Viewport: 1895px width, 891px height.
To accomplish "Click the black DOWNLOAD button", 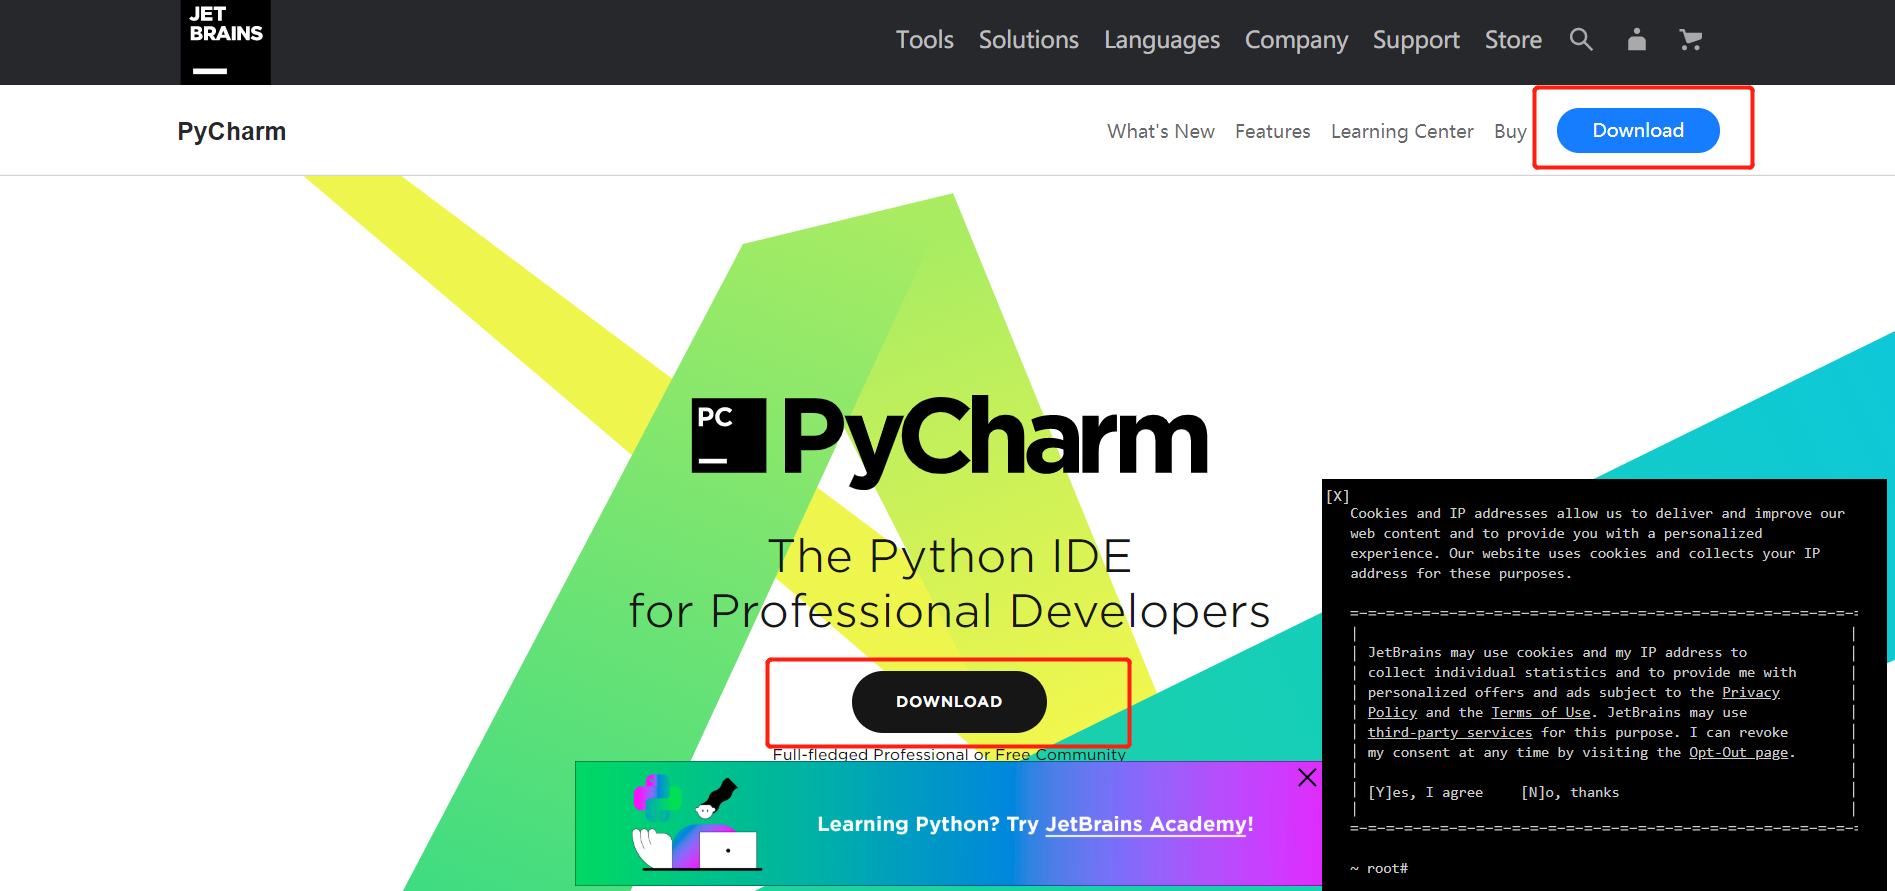I will click(x=949, y=702).
